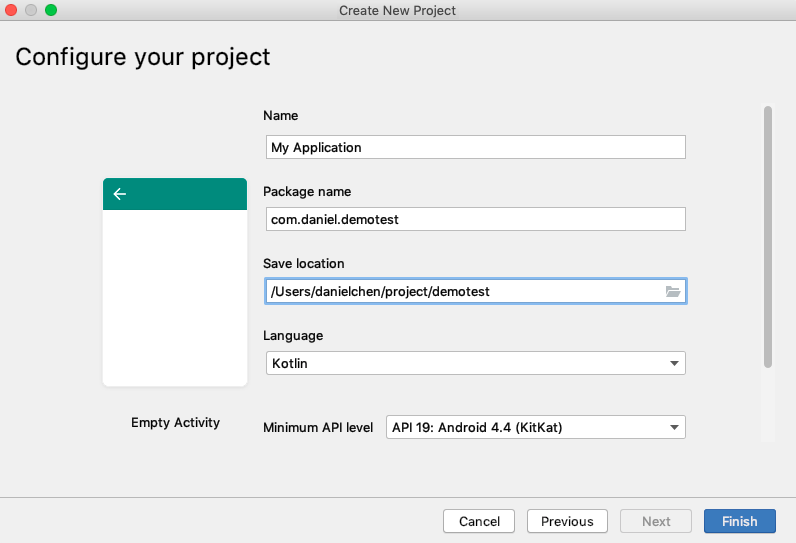796x543 pixels.
Task: Click the Minimum API level label
Action: click(x=318, y=427)
